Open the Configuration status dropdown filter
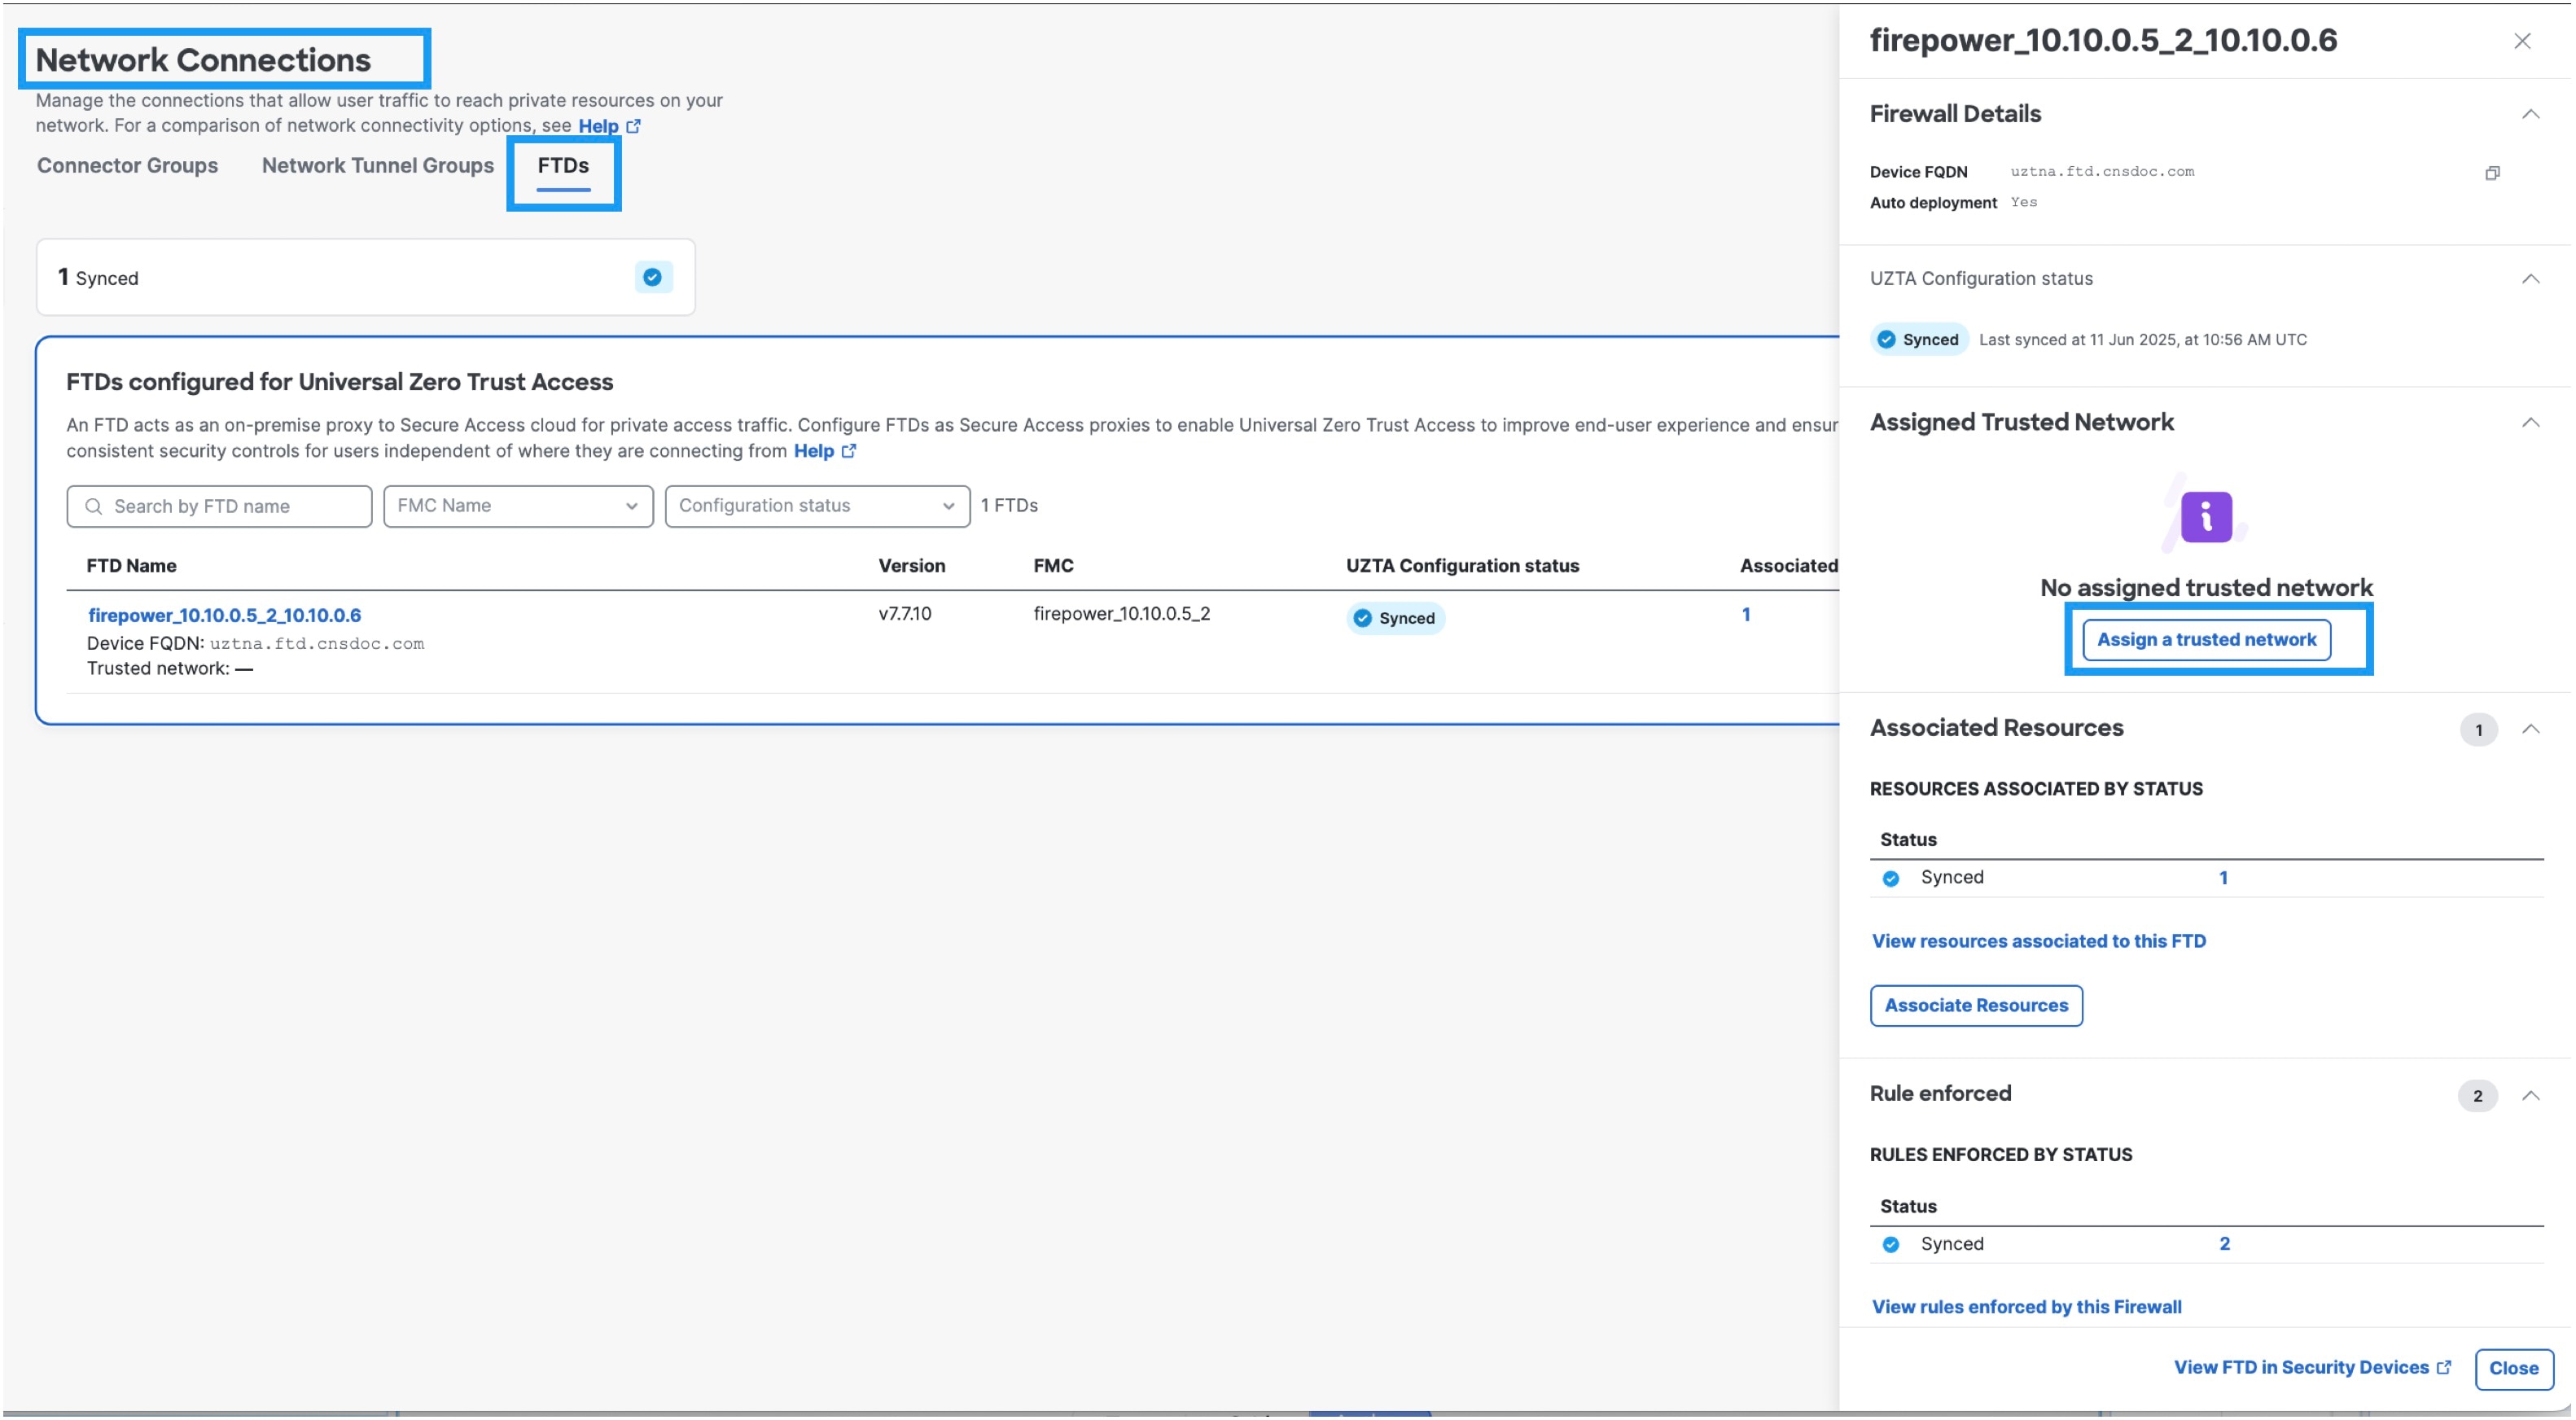Image resolution: width=2576 pixels, height=1420 pixels. pyautogui.click(x=817, y=506)
